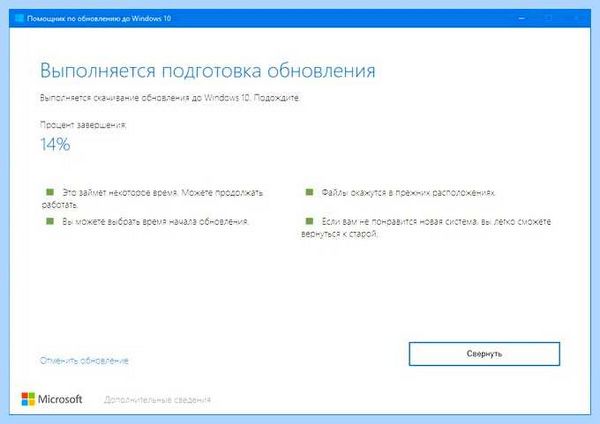Click the Свернуть button
Image resolution: width=600 pixels, height=424 pixels.
(484, 354)
